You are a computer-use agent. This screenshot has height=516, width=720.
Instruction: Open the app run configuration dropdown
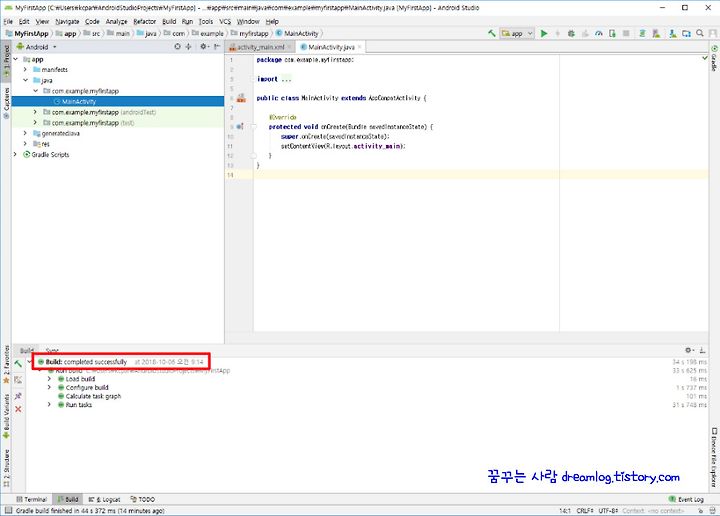pyautogui.click(x=517, y=33)
